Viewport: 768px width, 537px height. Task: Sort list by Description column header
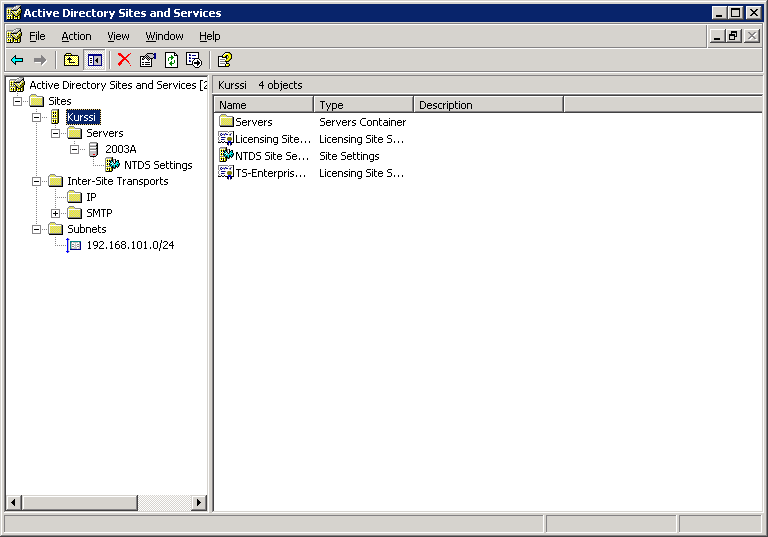(x=489, y=105)
